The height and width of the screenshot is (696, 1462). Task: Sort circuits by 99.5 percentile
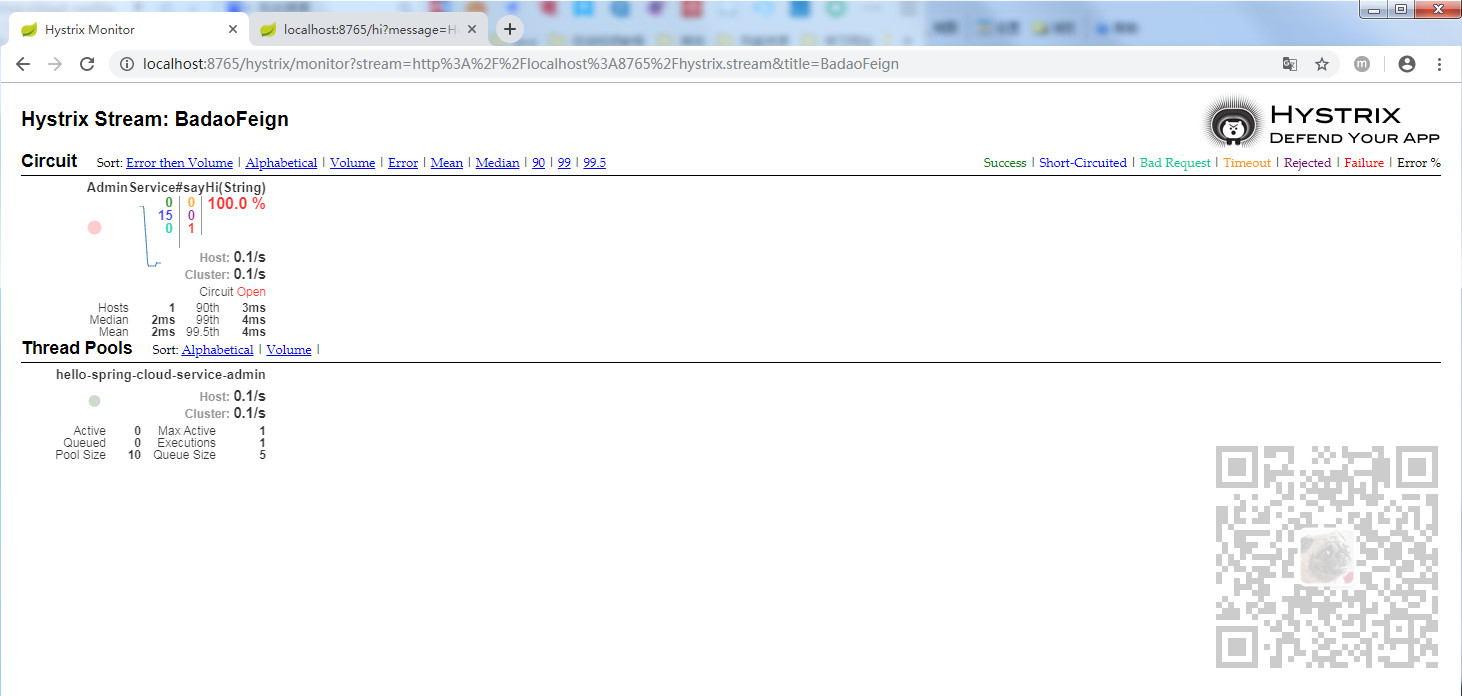tap(594, 163)
